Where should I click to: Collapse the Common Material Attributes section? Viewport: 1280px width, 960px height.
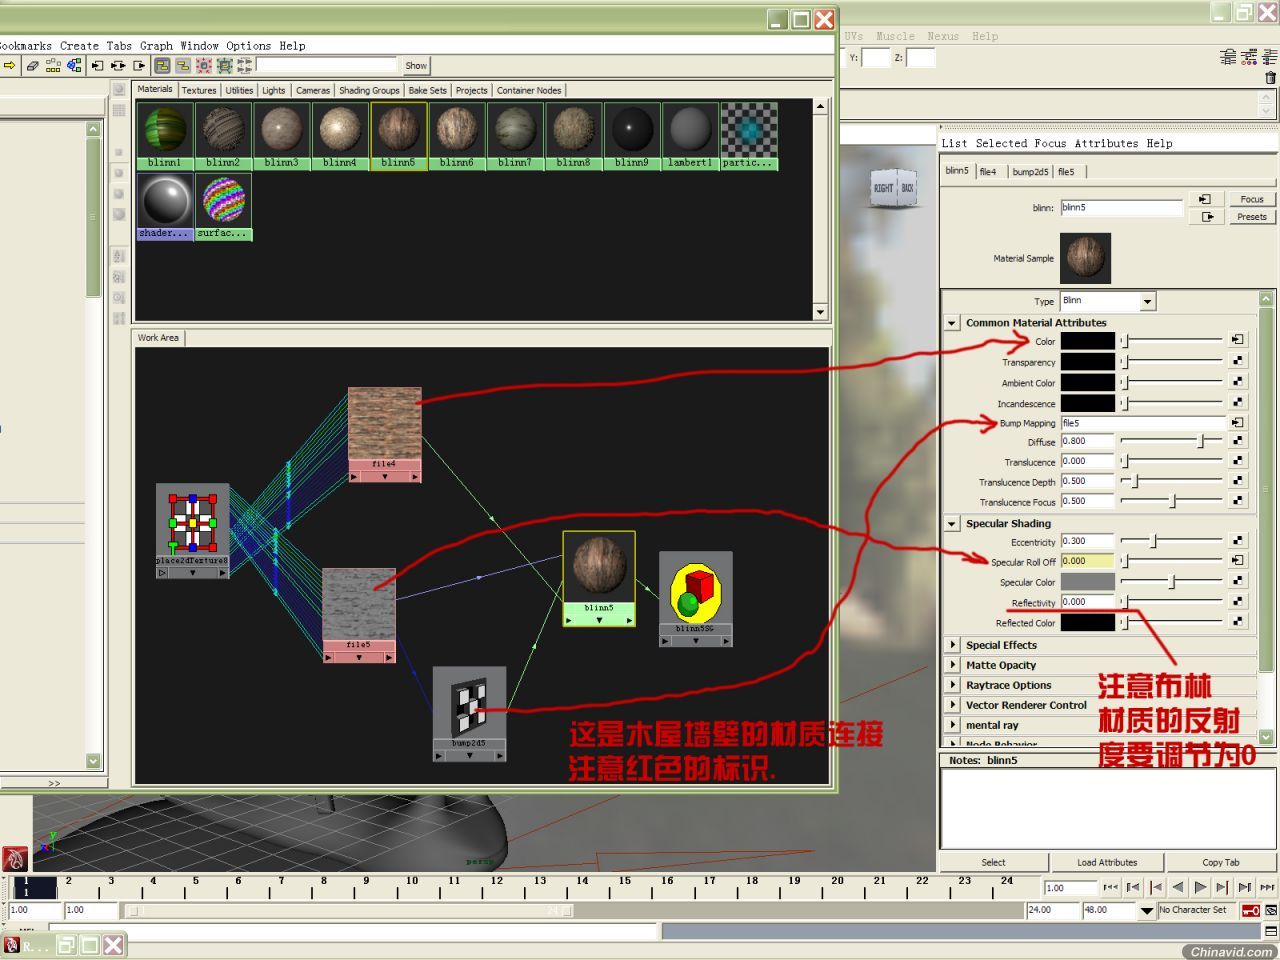(x=952, y=323)
